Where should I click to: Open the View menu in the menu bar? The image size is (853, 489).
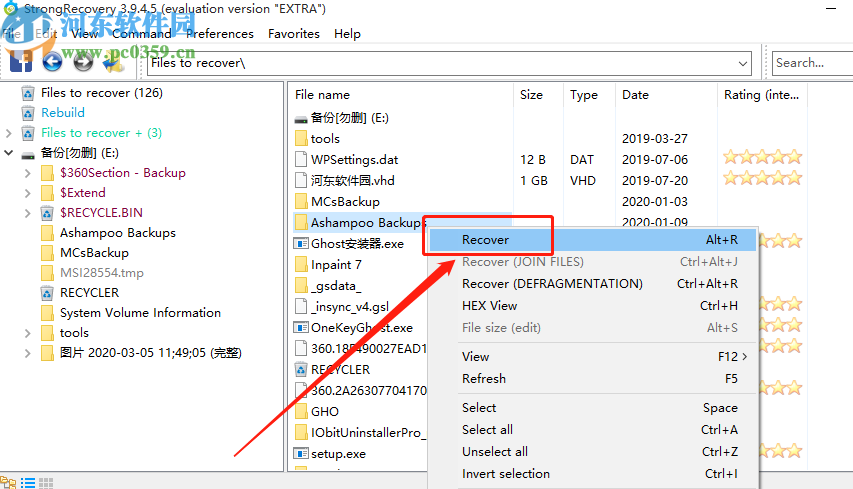84,34
